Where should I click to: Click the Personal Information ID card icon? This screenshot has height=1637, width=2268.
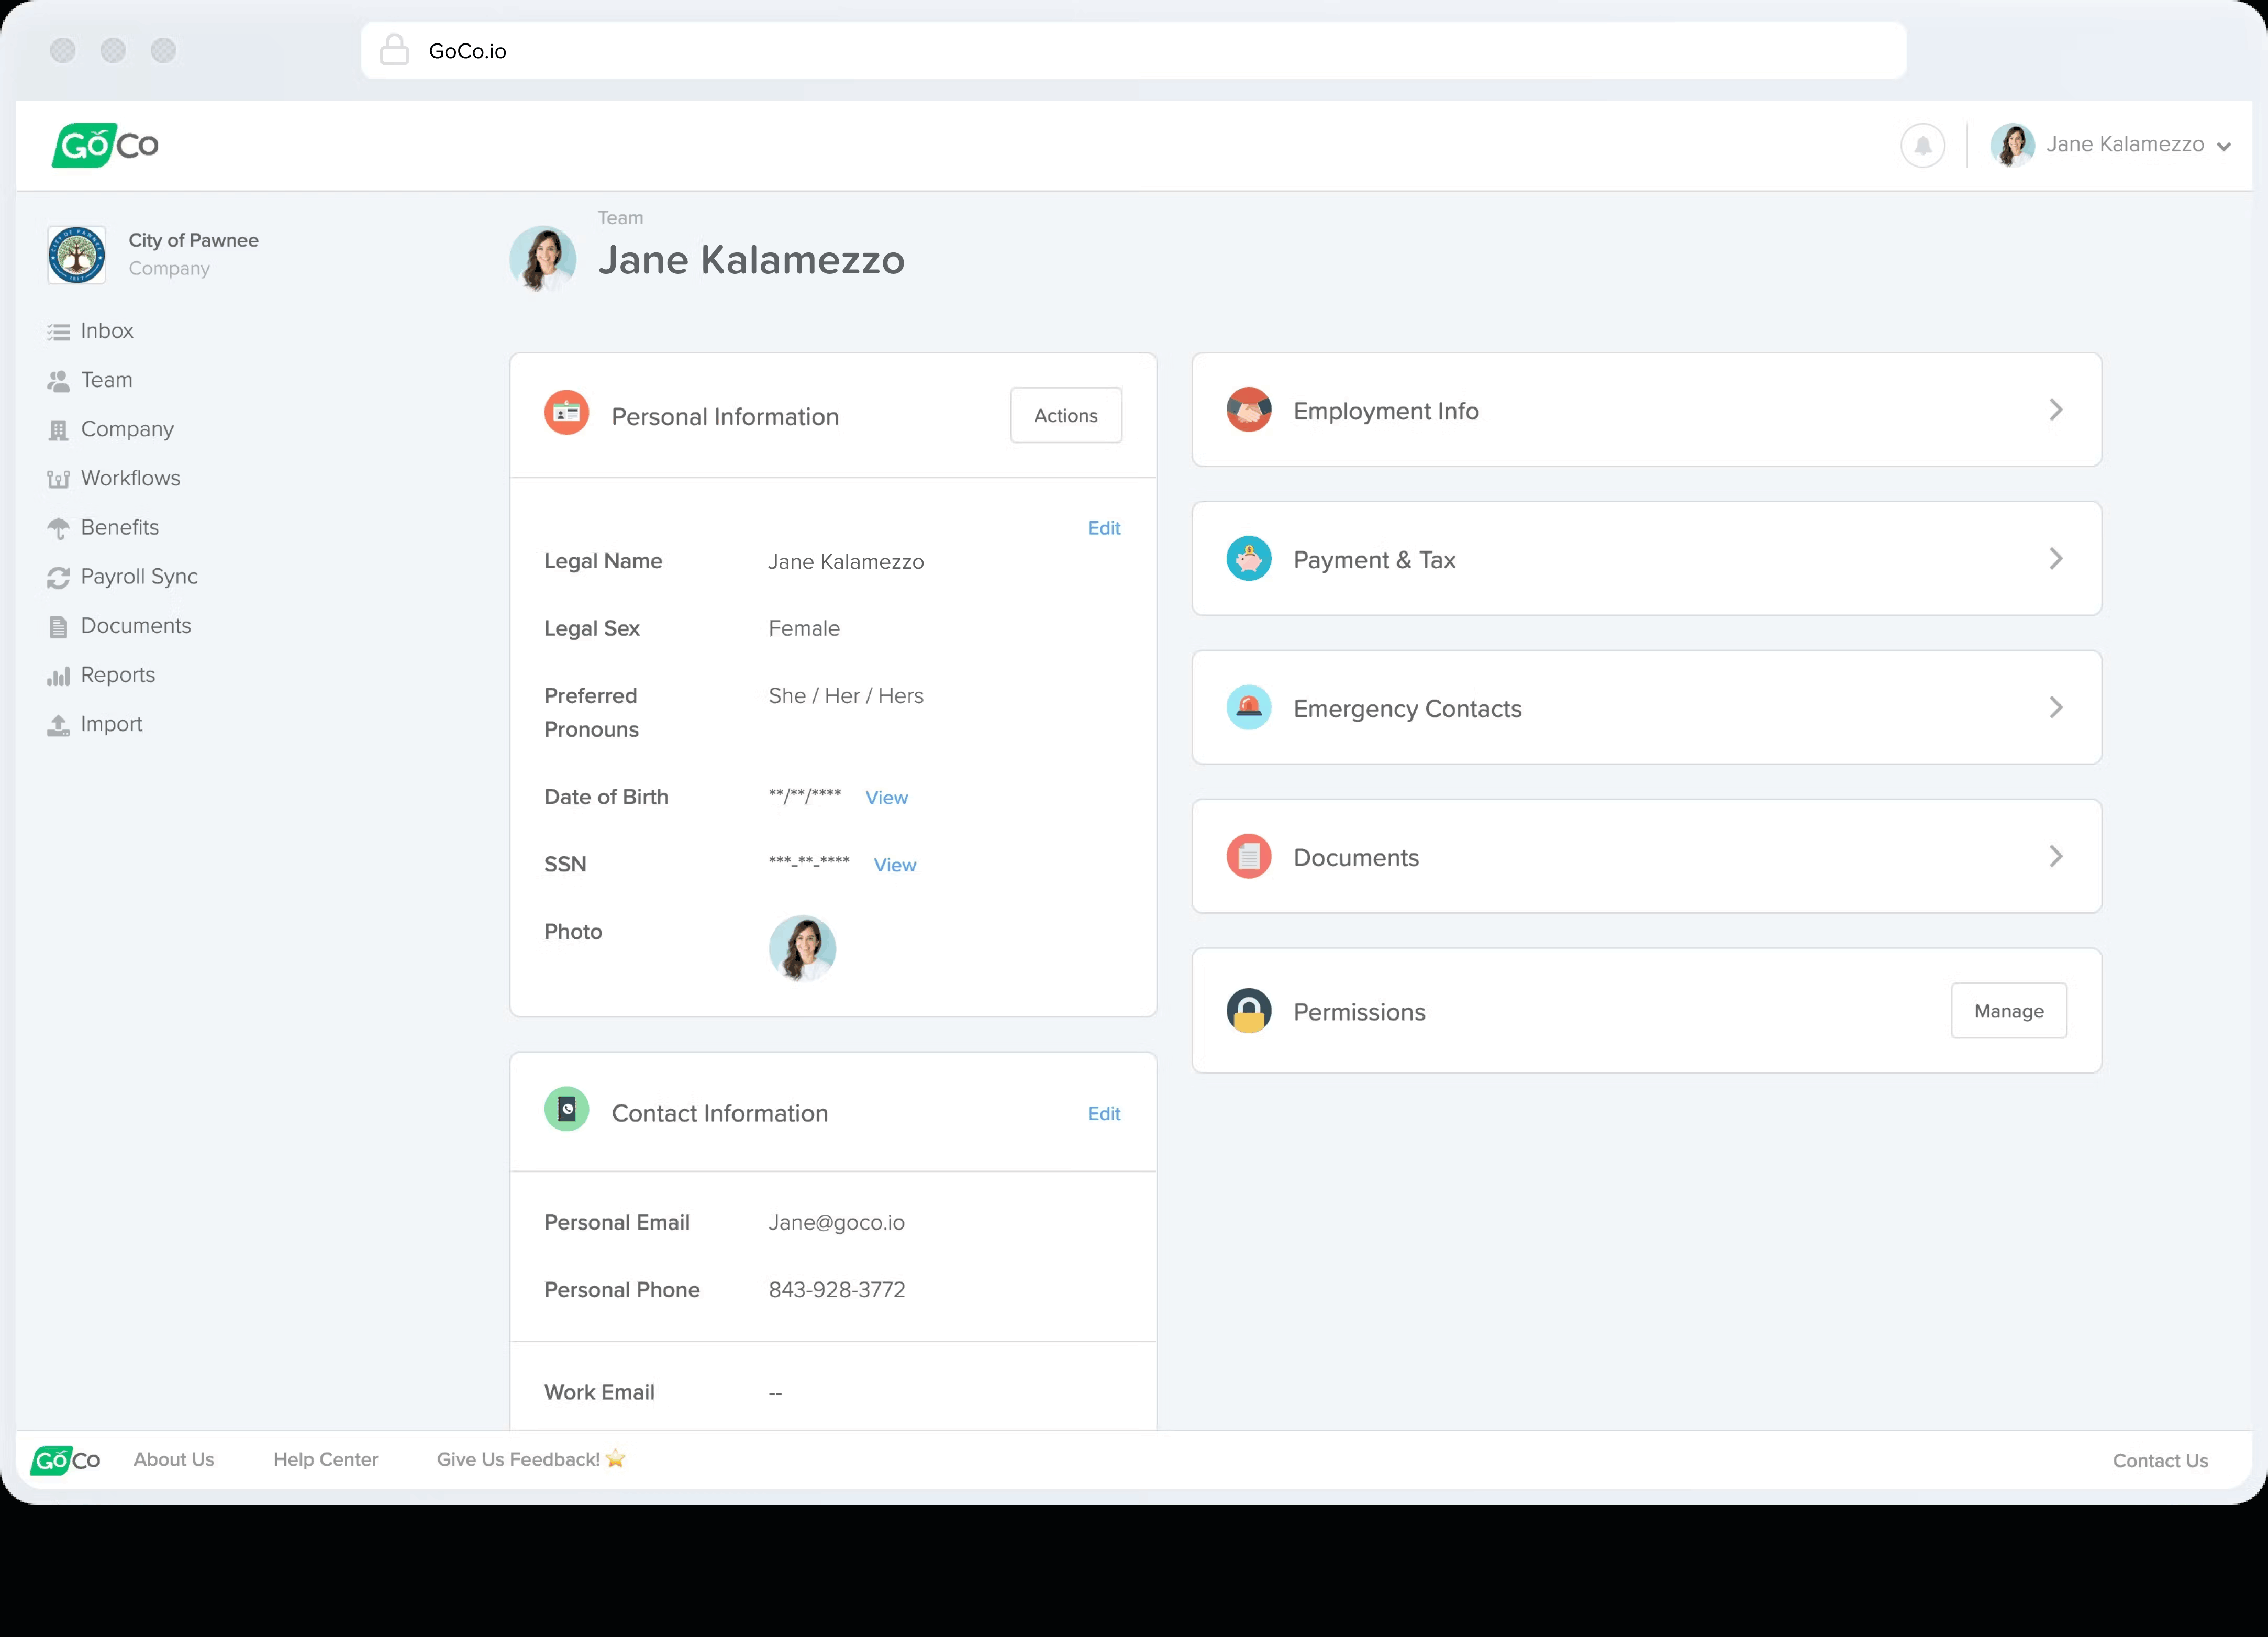tap(566, 413)
